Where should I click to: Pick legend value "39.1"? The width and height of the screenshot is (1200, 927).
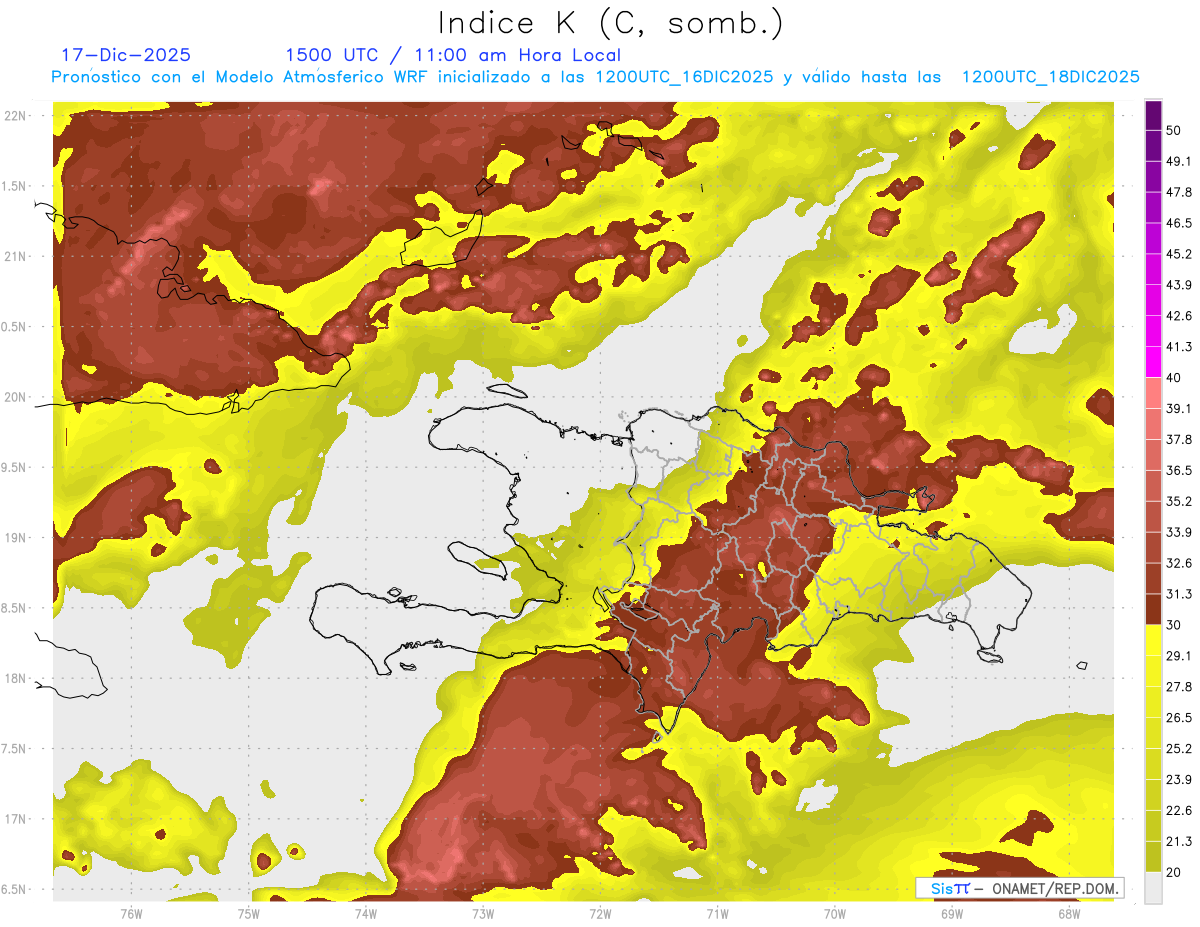point(1178,408)
